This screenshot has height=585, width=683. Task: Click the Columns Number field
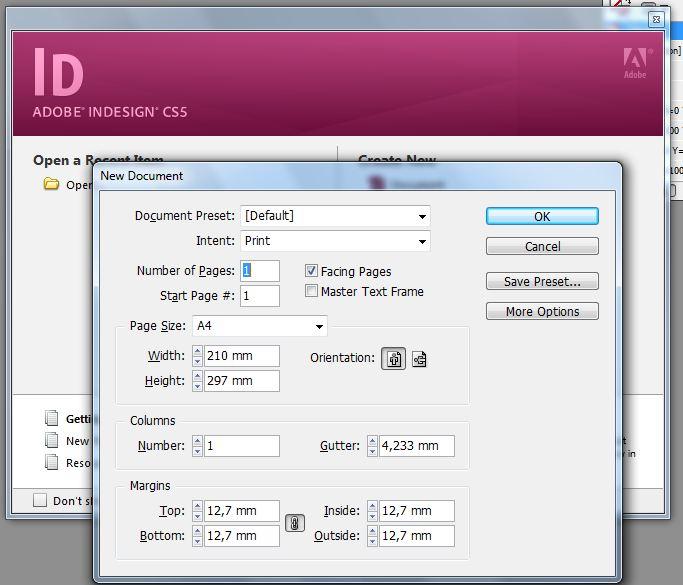point(242,446)
